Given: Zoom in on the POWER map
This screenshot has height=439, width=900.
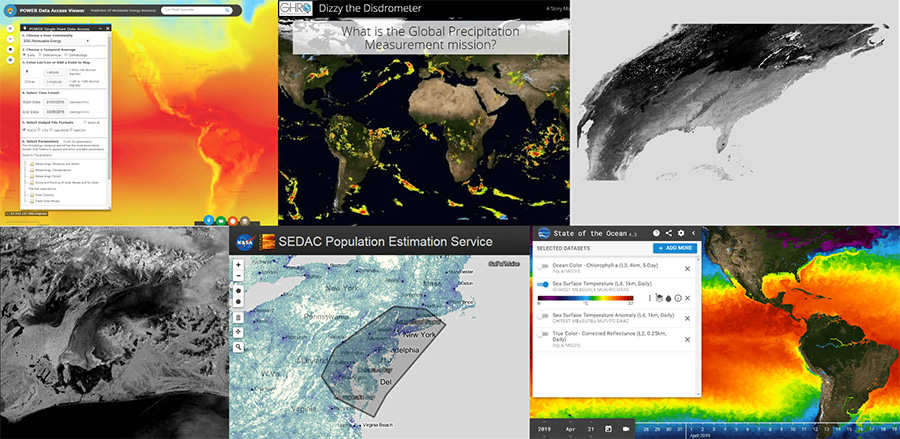Looking at the screenshot, I should click(x=10, y=28).
